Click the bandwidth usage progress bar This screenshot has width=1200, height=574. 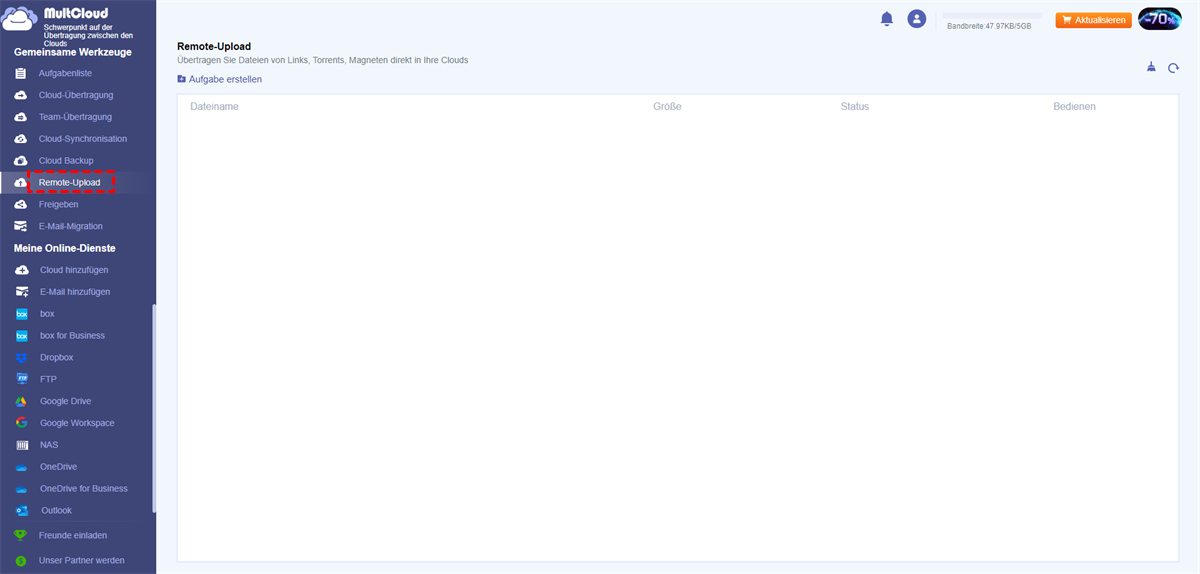[992, 16]
